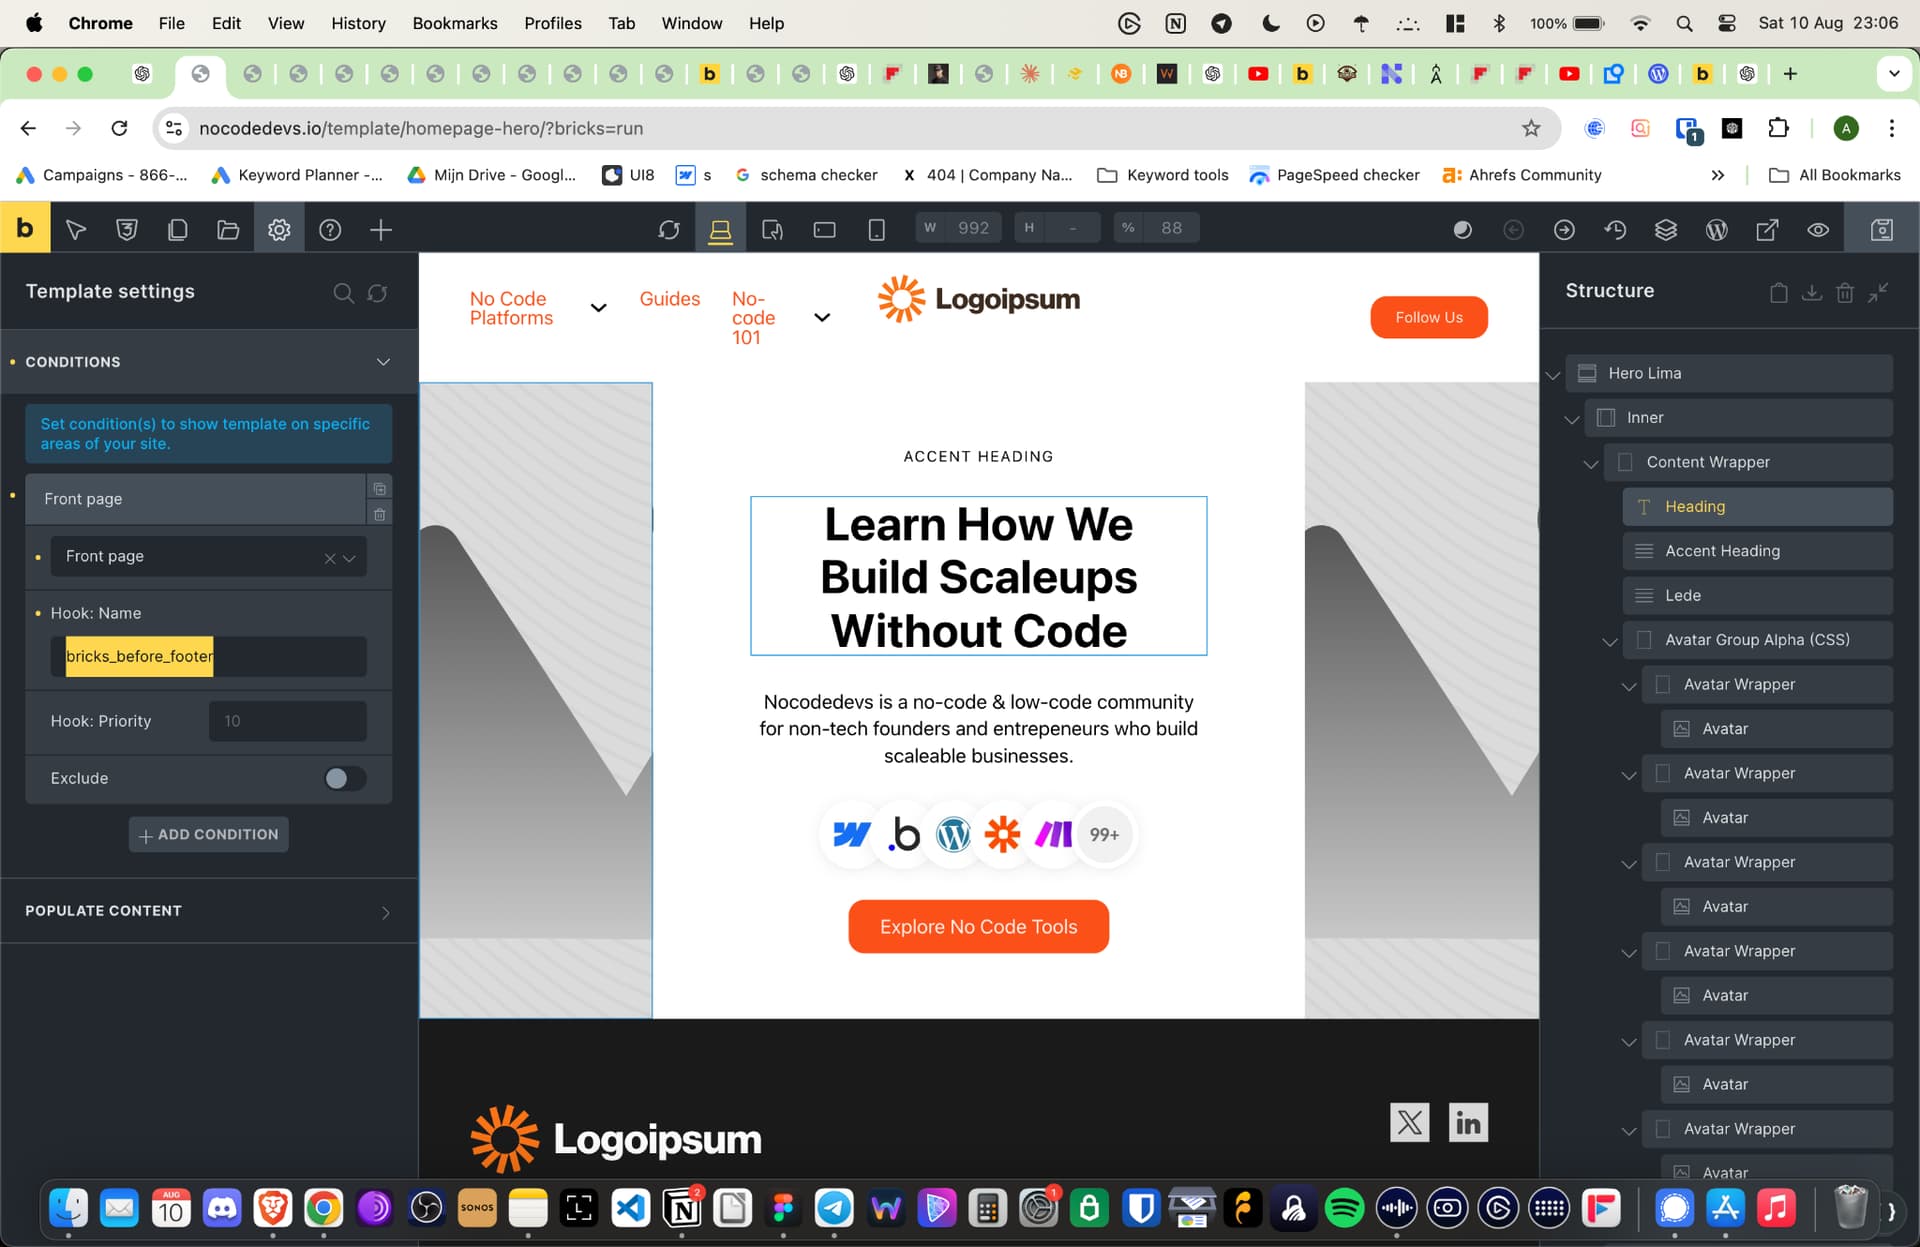Click the search icon in Template settings panel

(343, 292)
